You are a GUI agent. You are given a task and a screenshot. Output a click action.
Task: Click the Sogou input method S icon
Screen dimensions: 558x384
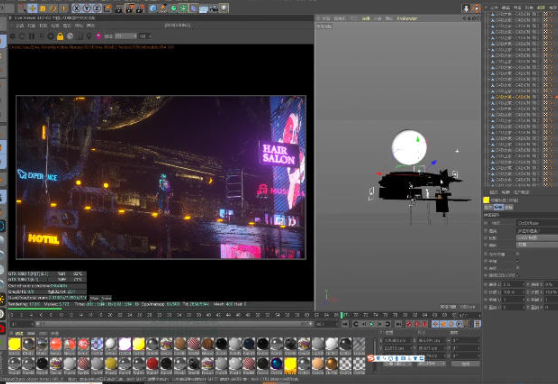pyautogui.click(x=372, y=358)
